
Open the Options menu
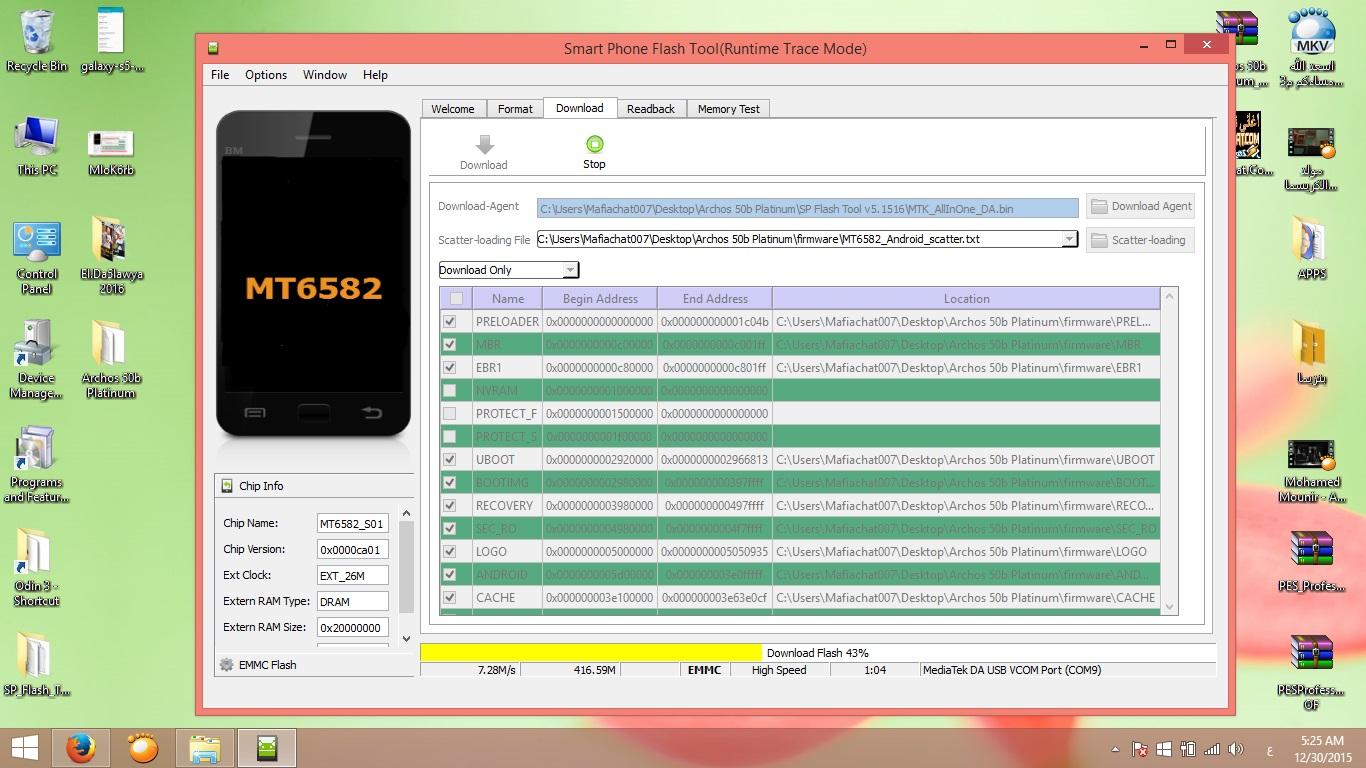(266, 75)
